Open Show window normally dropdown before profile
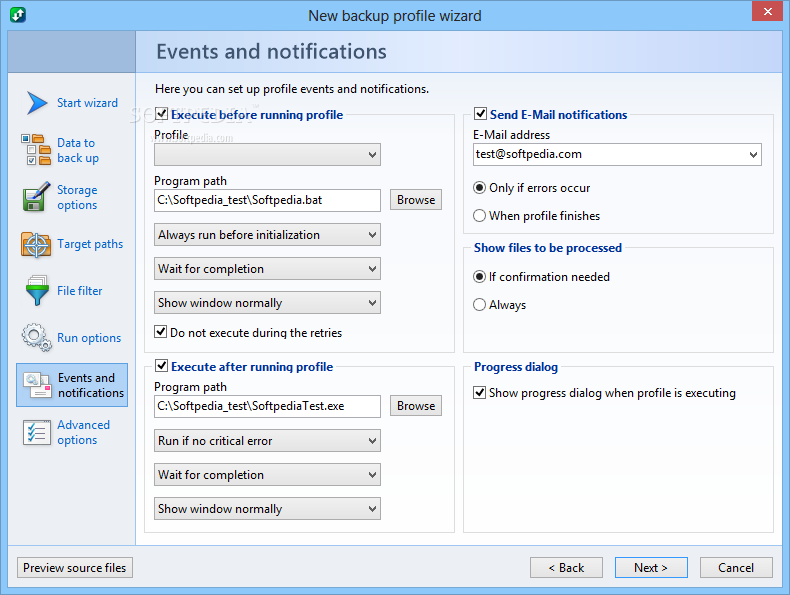 (x=267, y=303)
